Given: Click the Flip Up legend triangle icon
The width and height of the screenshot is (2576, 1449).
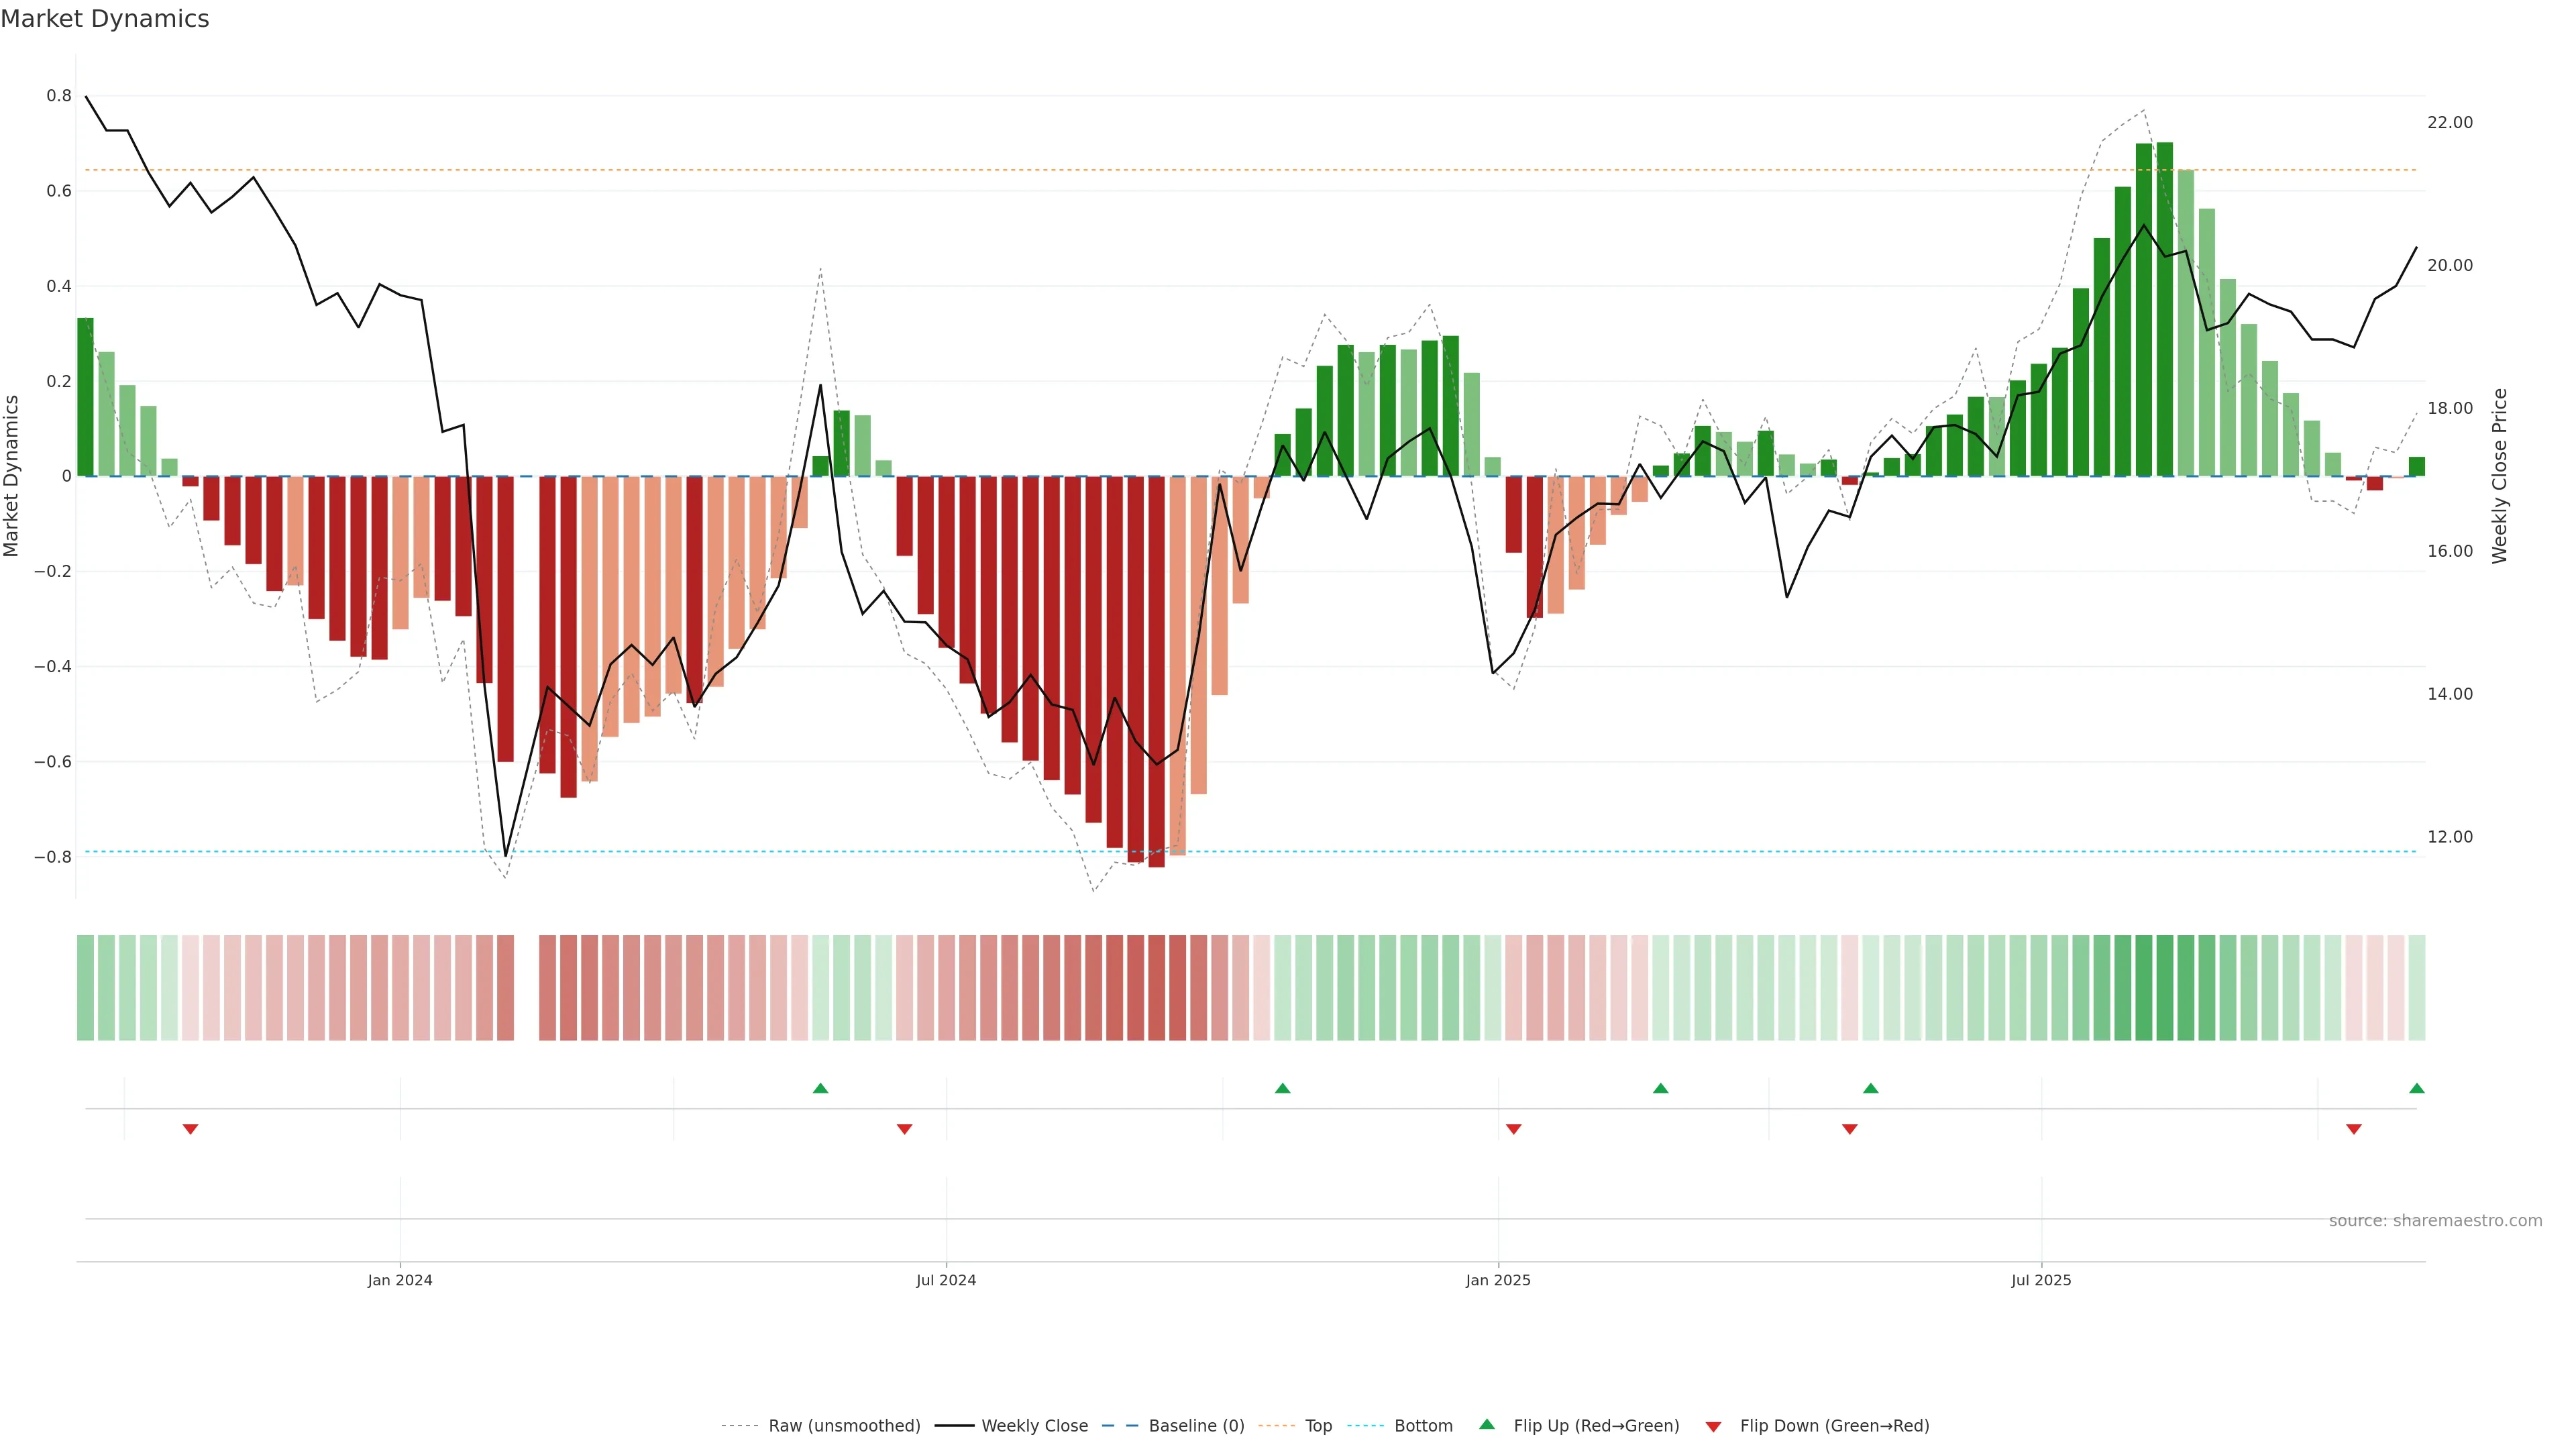Looking at the screenshot, I should point(1487,1424).
